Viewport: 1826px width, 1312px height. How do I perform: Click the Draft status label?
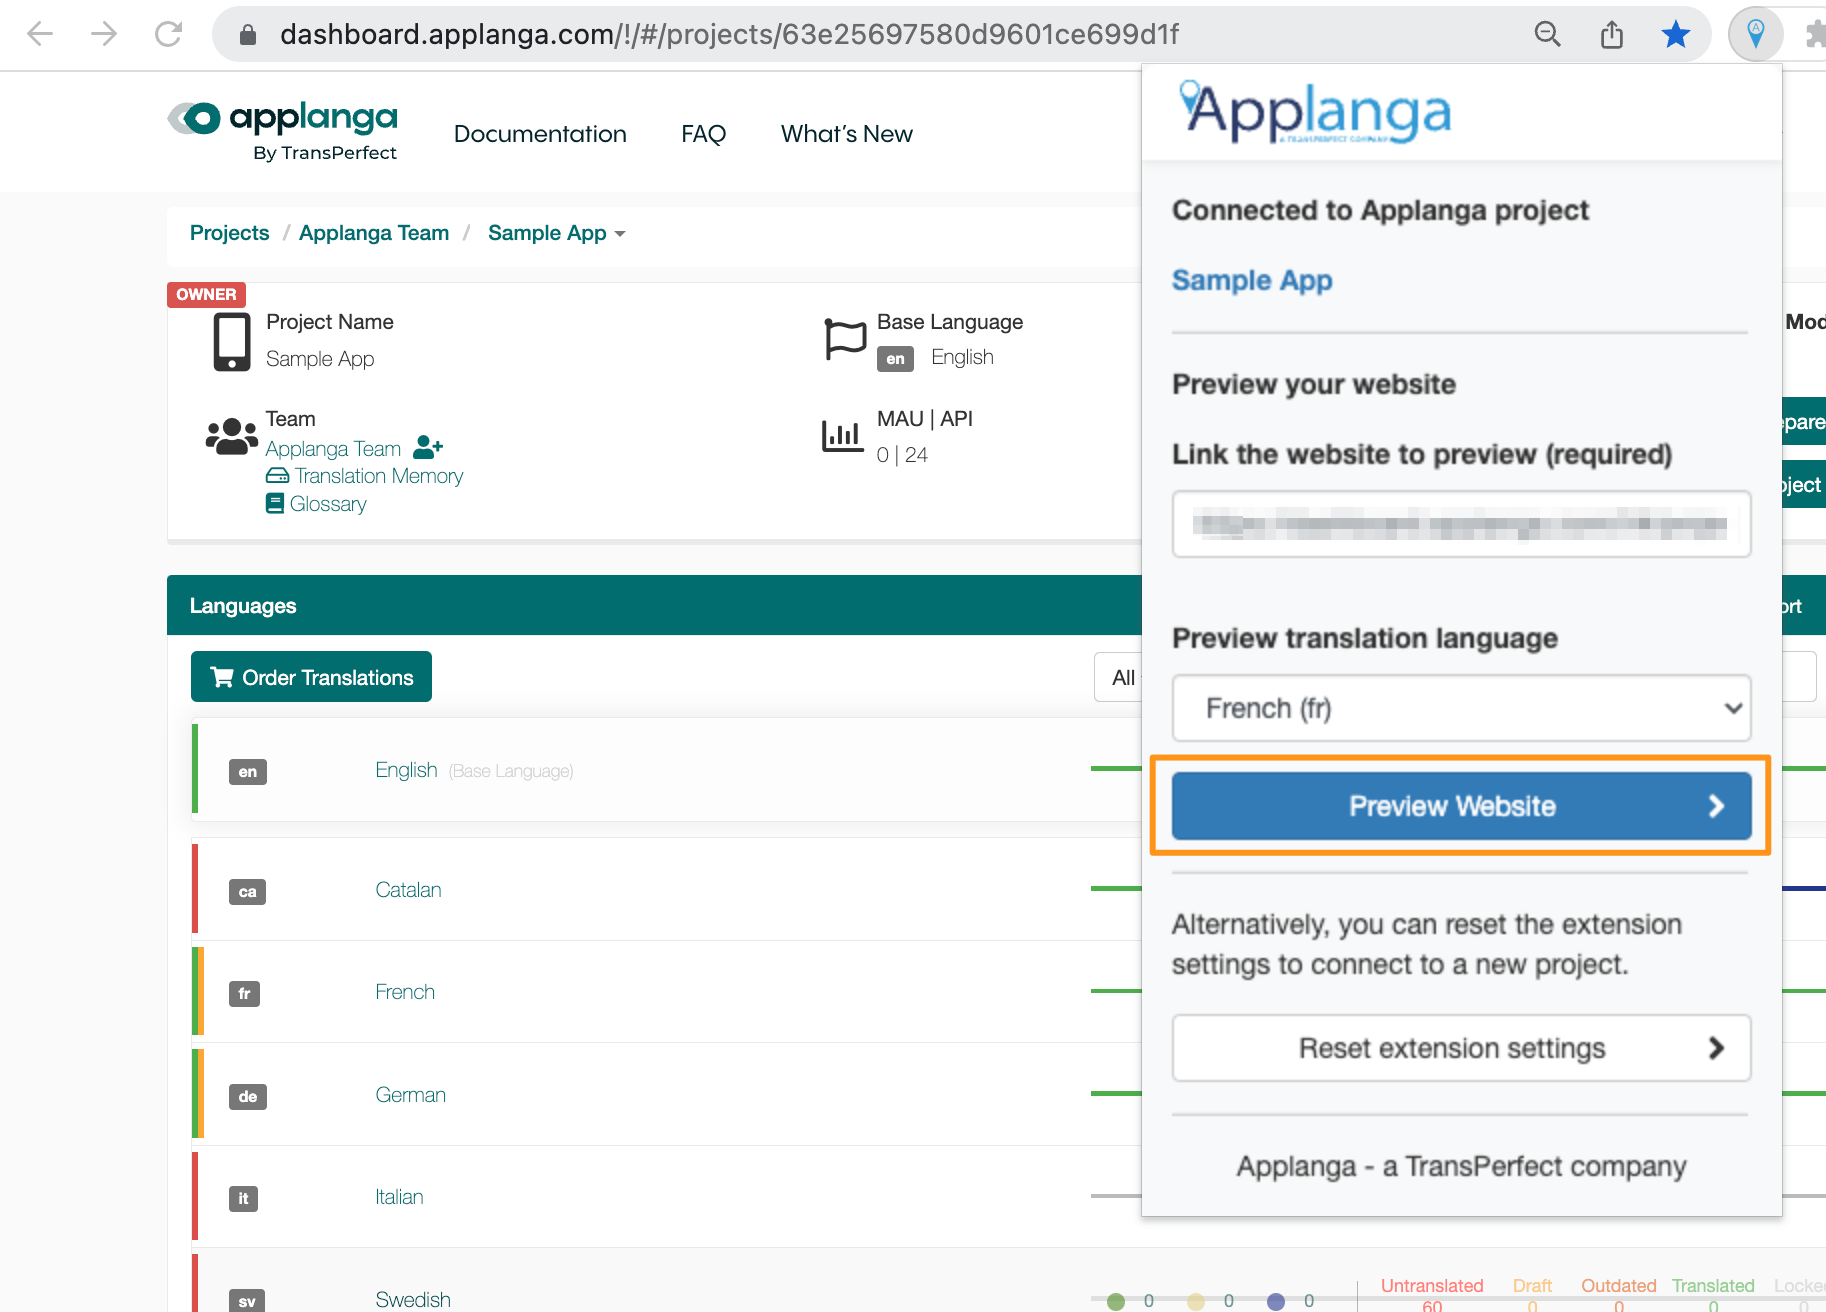[x=1532, y=1286]
